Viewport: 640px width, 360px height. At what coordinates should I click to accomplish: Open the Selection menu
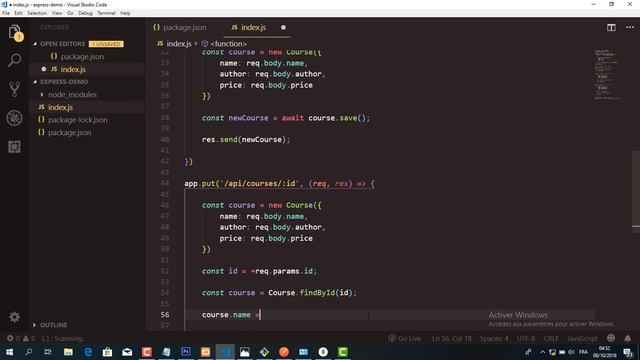coord(37,13)
